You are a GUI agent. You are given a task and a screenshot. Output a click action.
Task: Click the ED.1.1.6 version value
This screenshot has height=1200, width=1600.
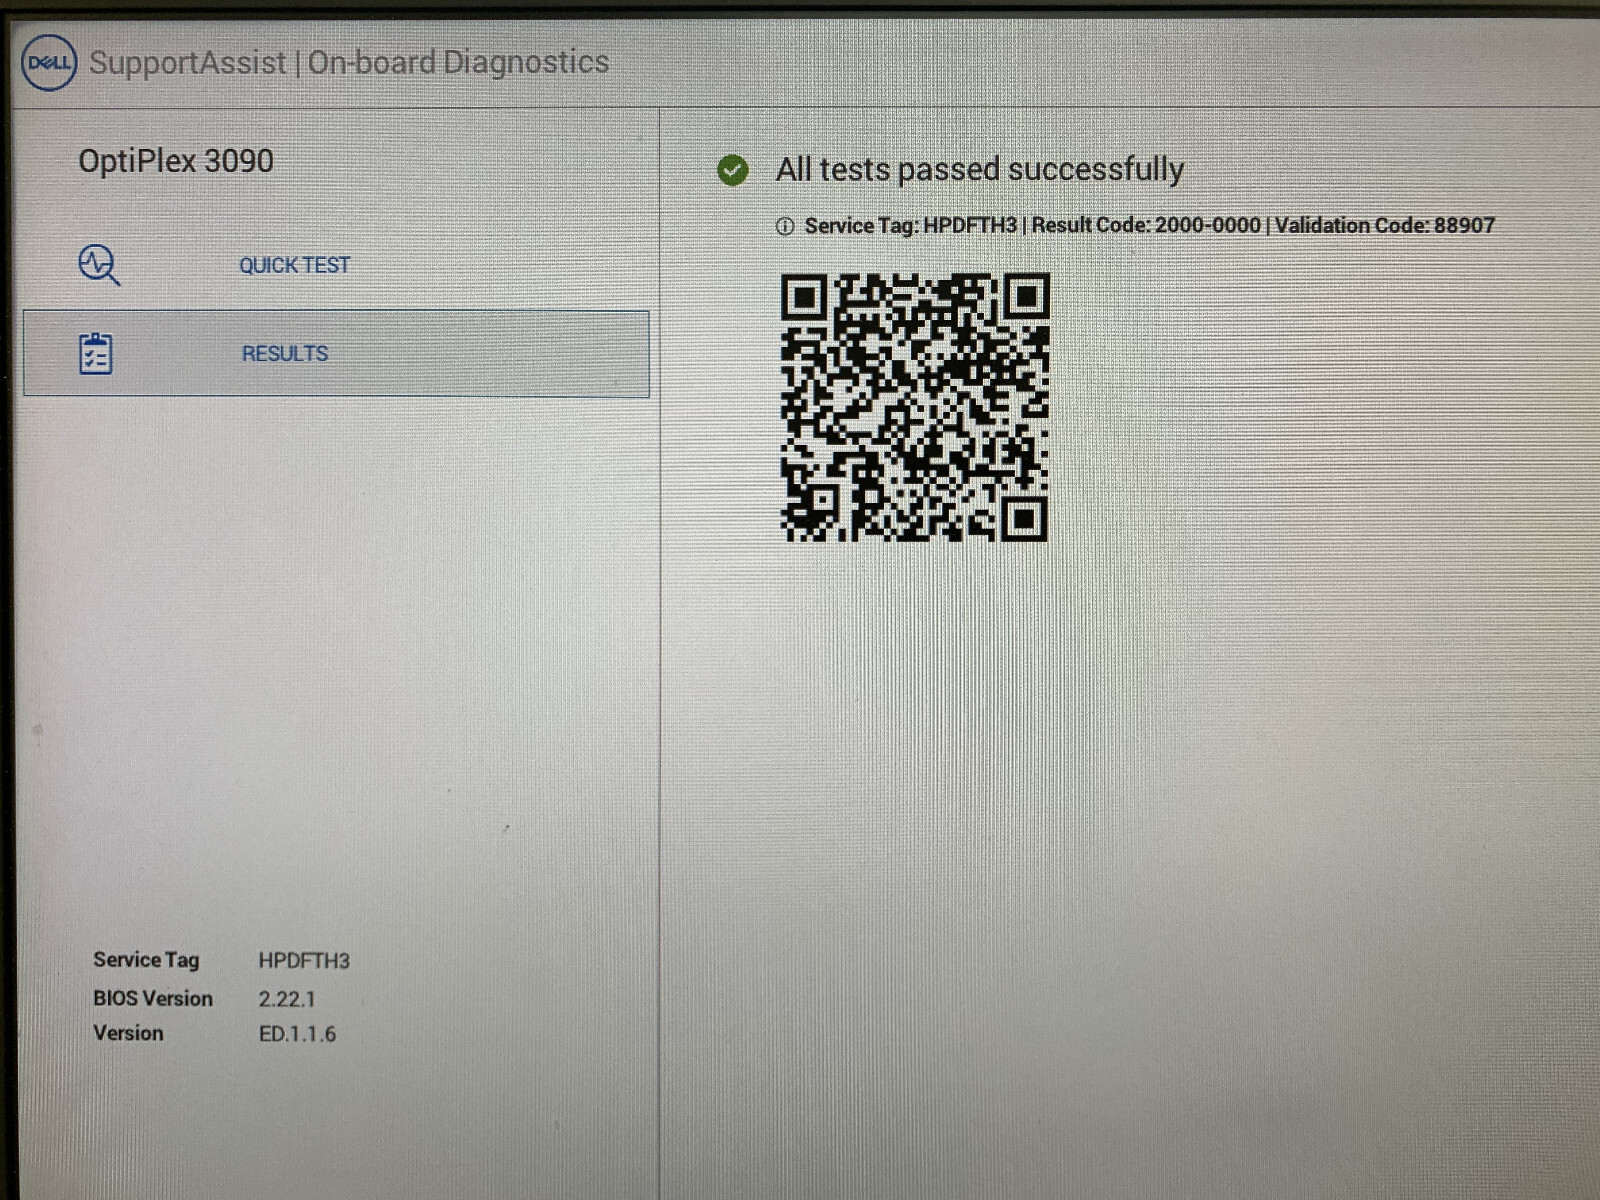297,1034
